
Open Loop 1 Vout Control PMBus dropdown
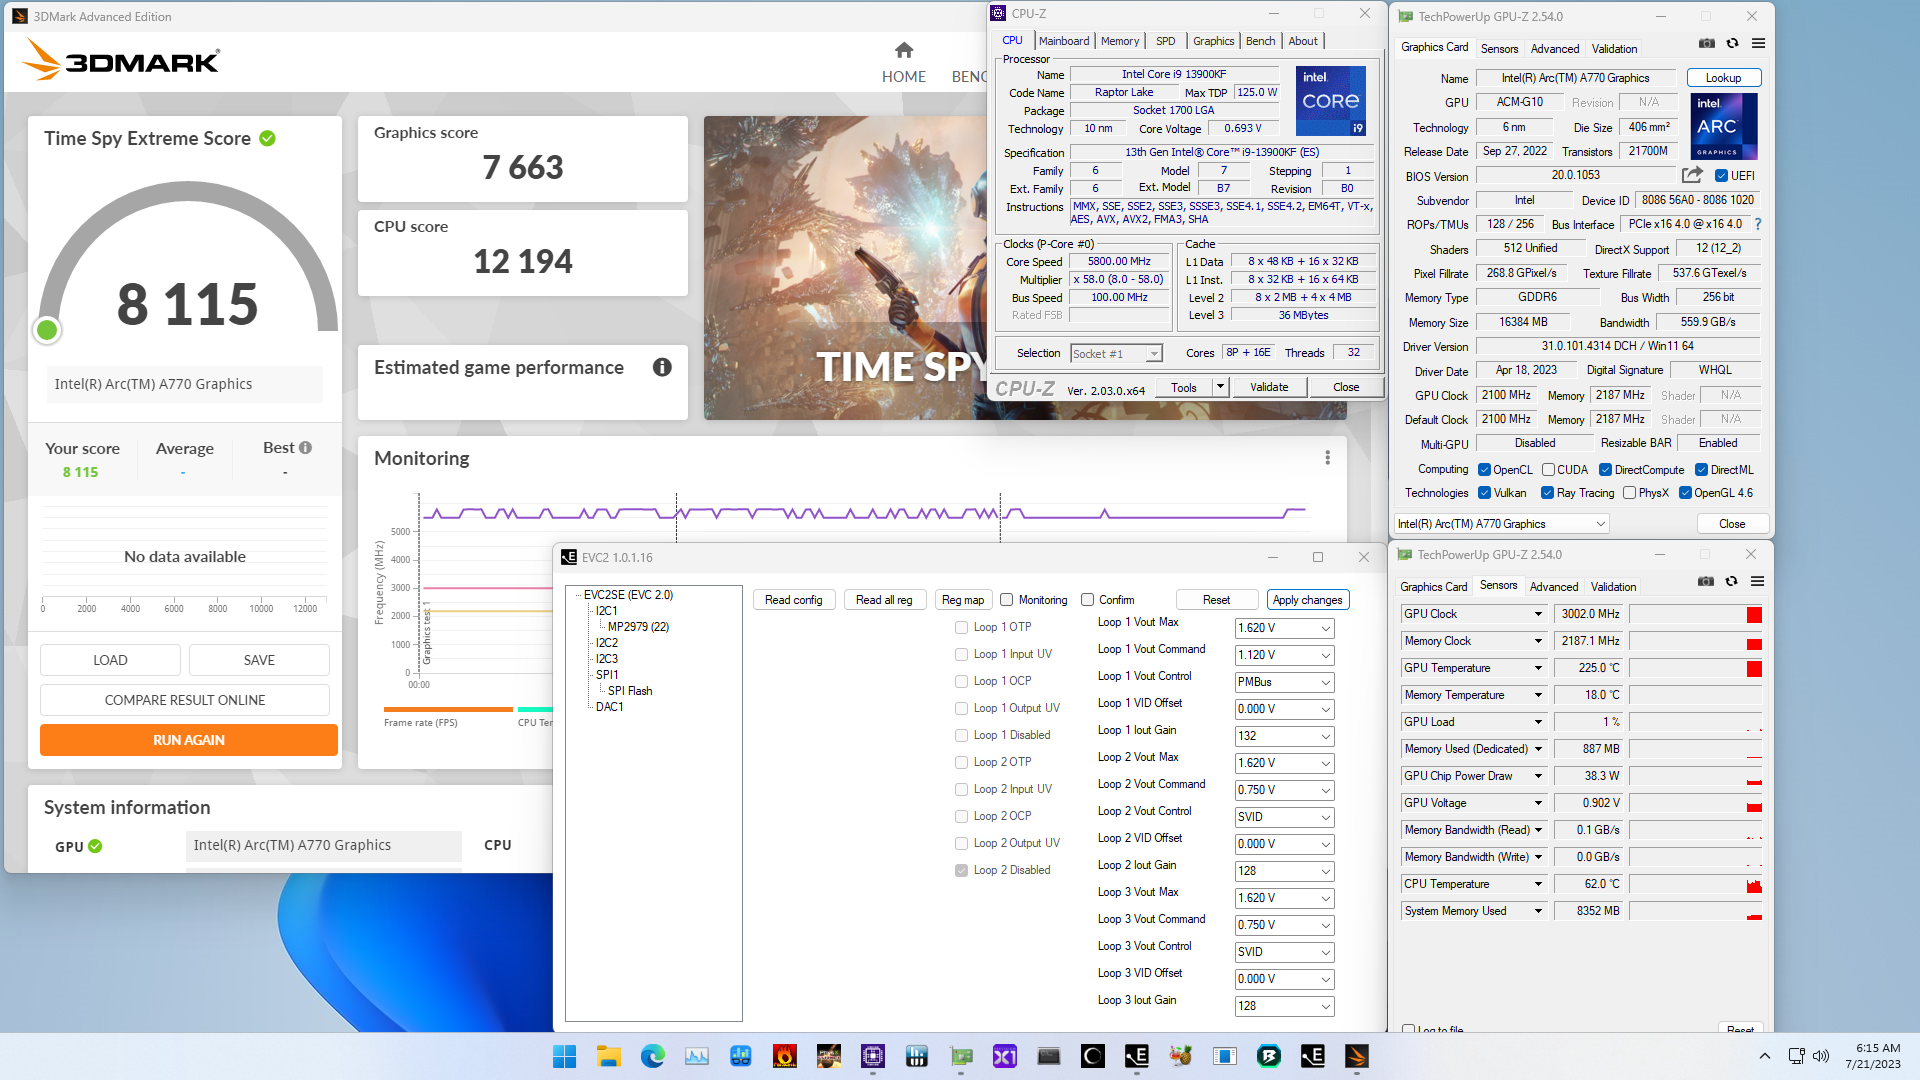(x=1284, y=682)
